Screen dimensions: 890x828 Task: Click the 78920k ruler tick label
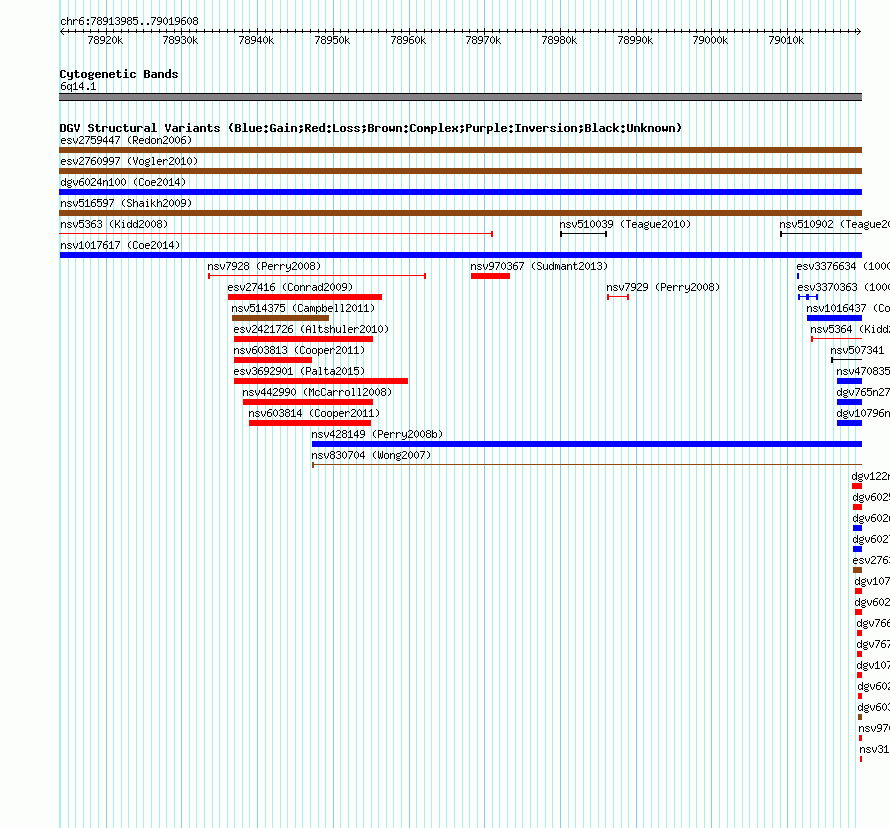105,40
